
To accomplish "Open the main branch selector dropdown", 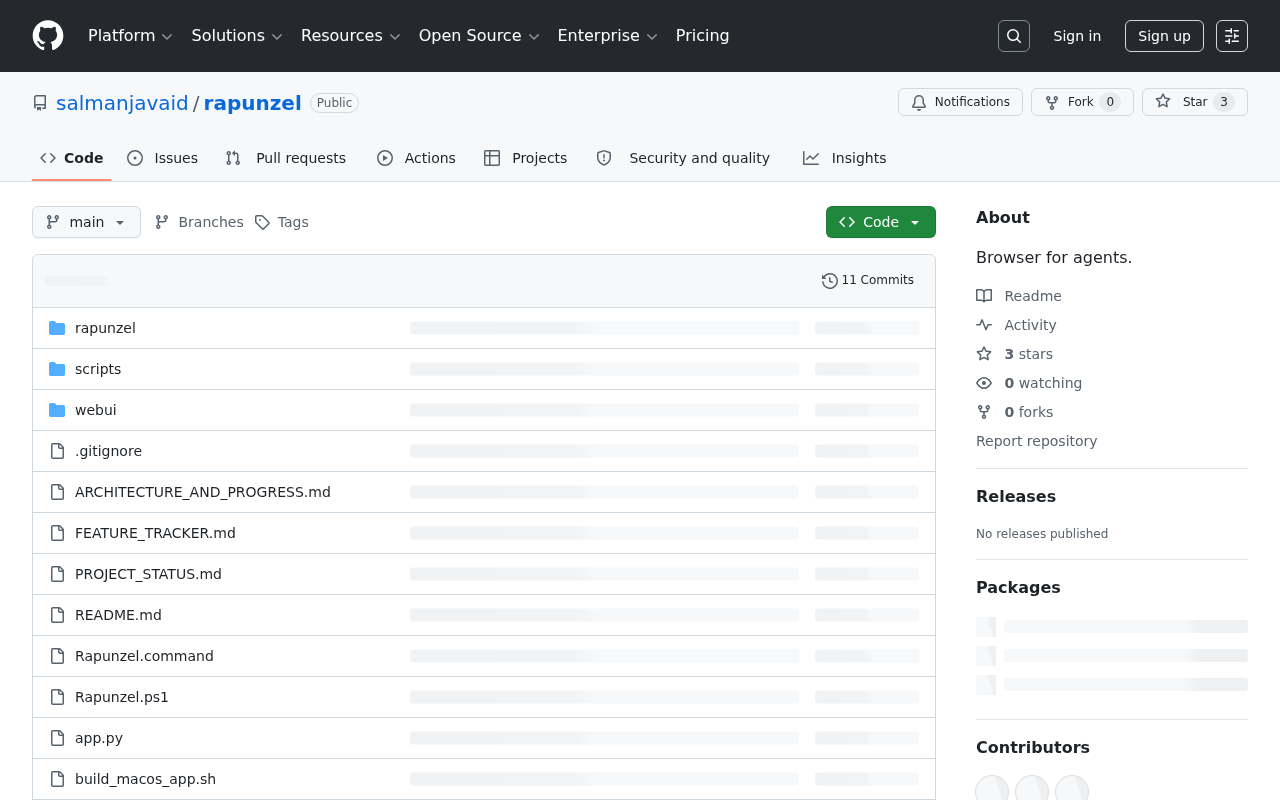I will pos(86,222).
